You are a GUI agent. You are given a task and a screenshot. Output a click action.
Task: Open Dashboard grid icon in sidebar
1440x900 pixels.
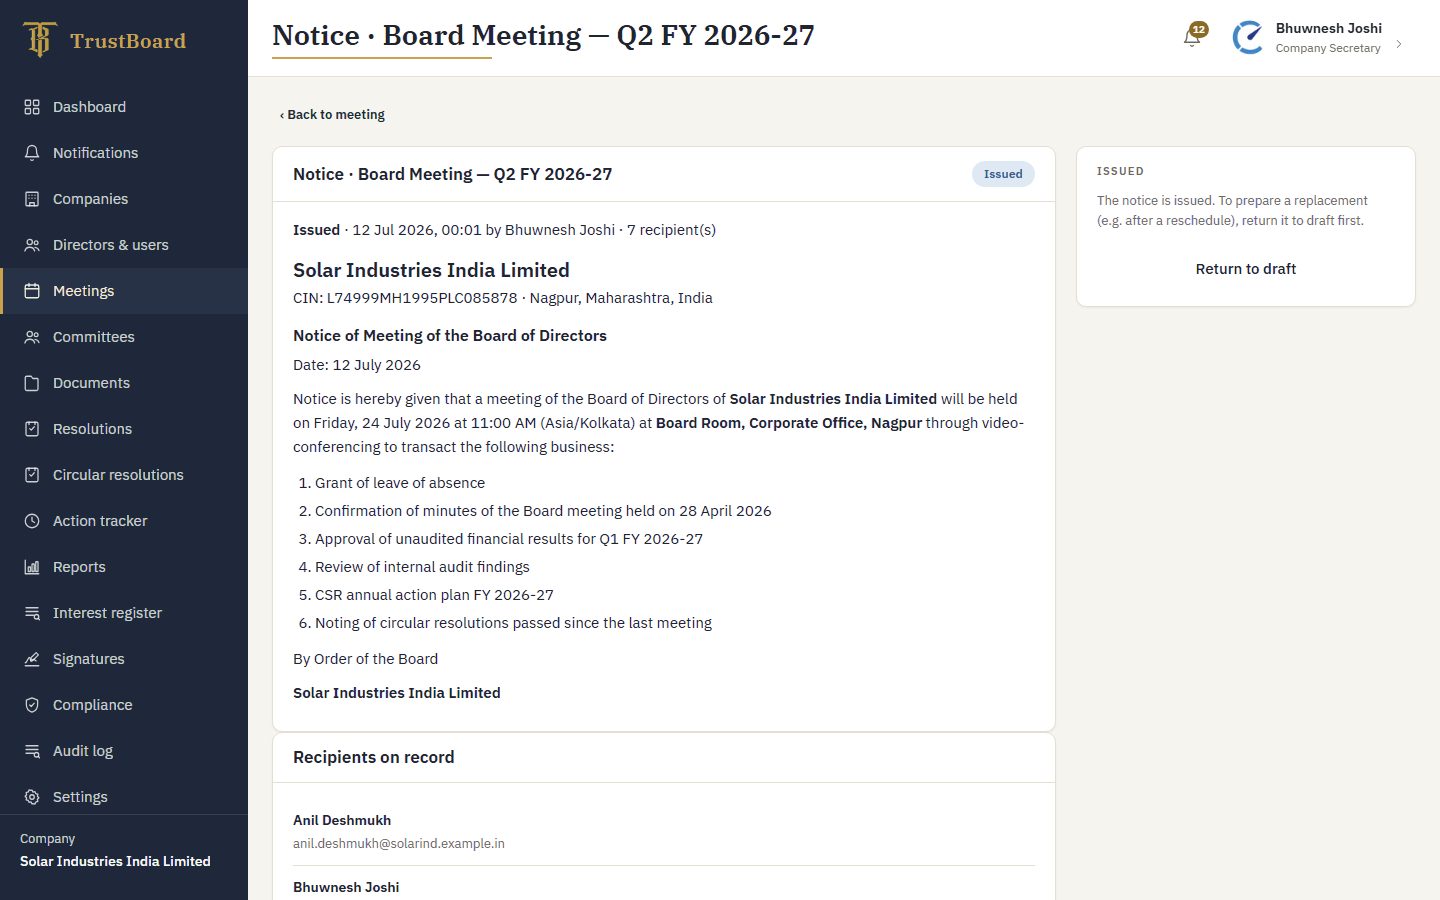(x=32, y=107)
